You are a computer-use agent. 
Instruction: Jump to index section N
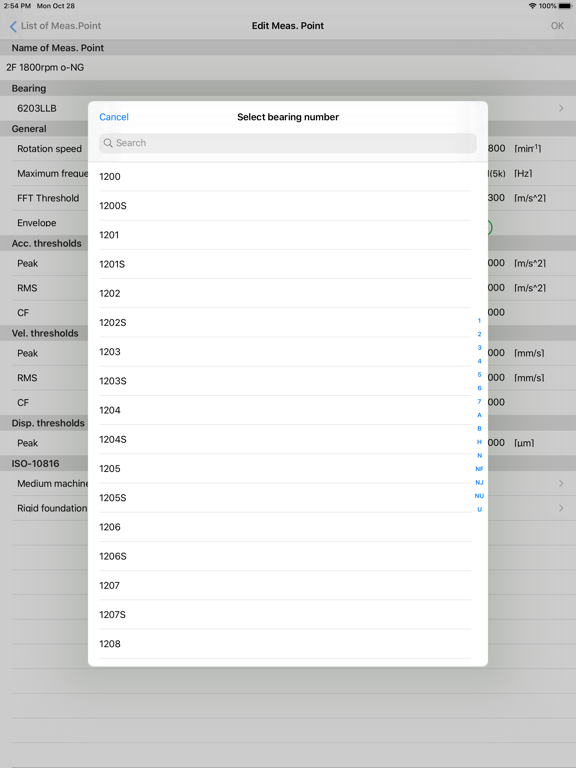click(x=480, y=456)
